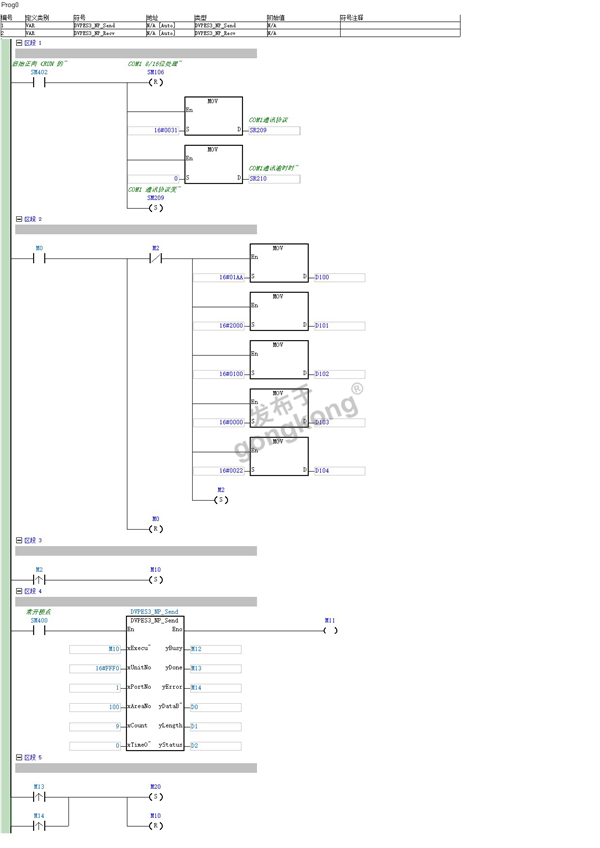
Task: Collapse section 区段 5
Action: 19,757
